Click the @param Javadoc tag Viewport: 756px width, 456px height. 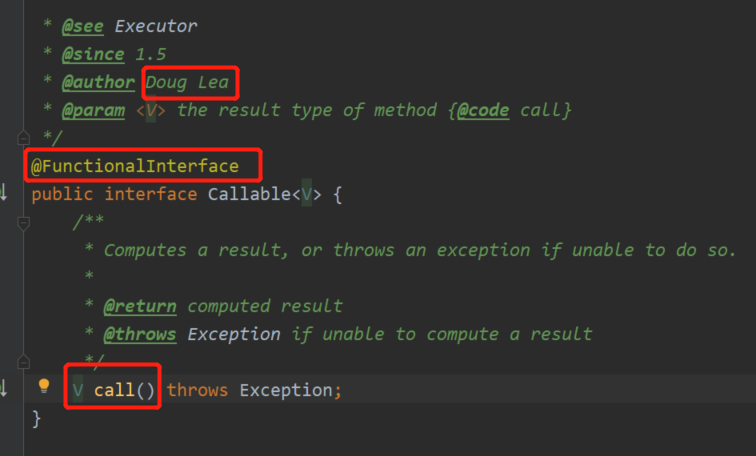tap(93, 110)
